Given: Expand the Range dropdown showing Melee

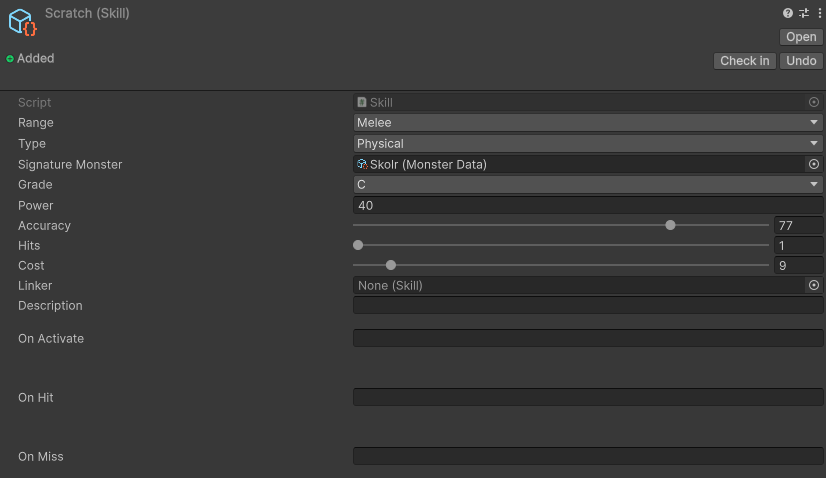Looking at the screenshot, I should 588,123.
